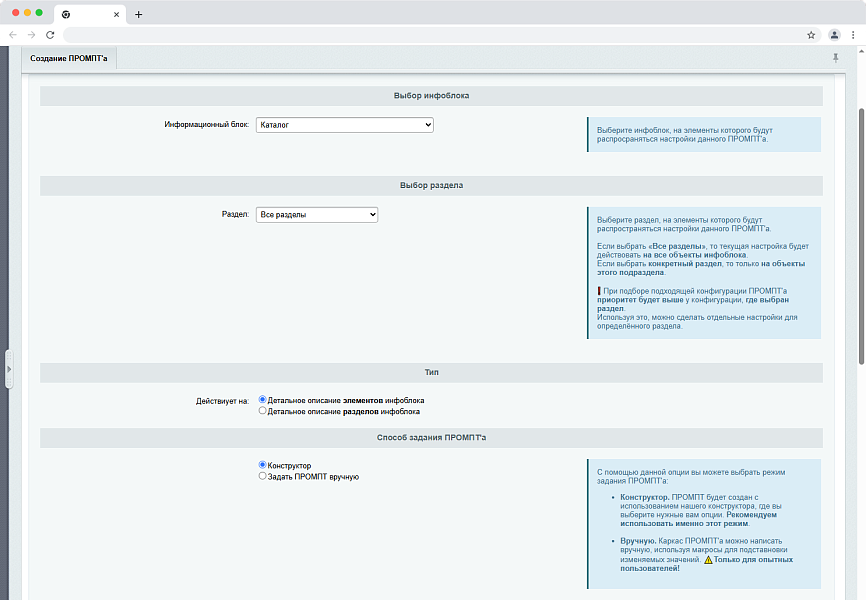Expand the collapsed left sidebar handle
This screenshot has height=600, width=866.
click(9, 369)
